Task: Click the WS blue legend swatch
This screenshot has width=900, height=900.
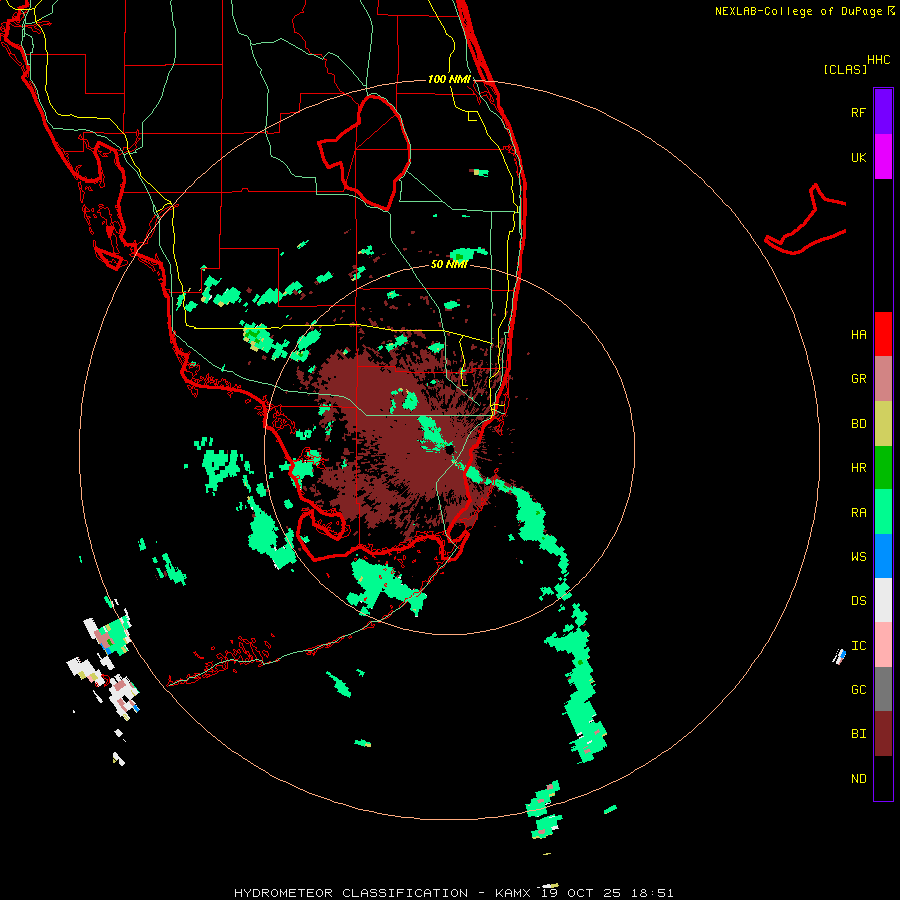Action: 883,556
